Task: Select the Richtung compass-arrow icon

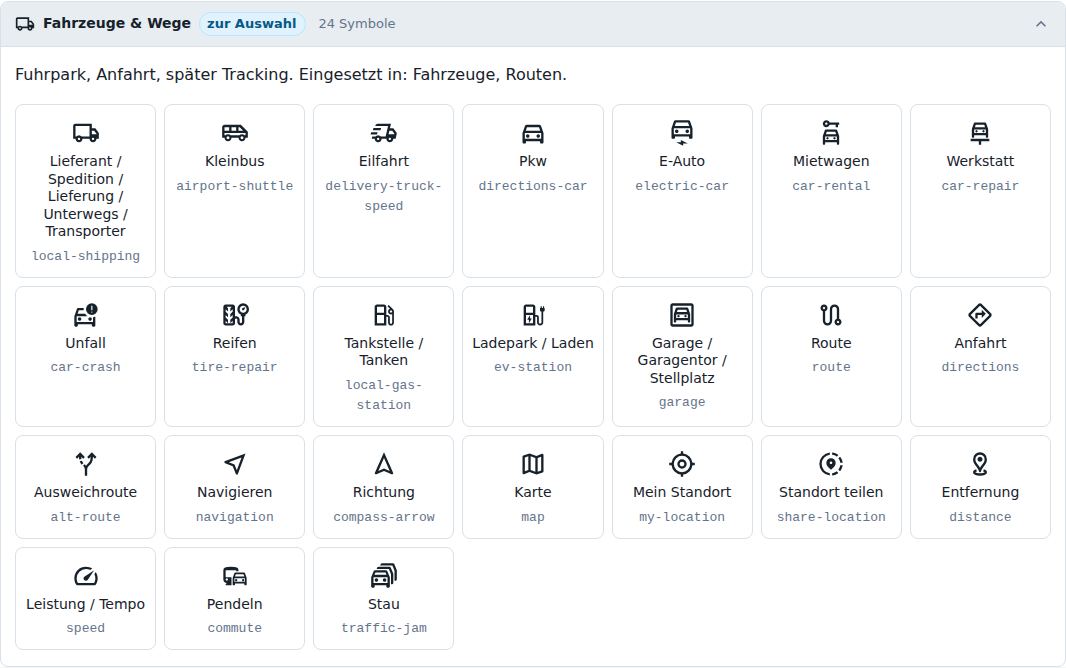Action: pyautogui.click(x=383, y=463)
